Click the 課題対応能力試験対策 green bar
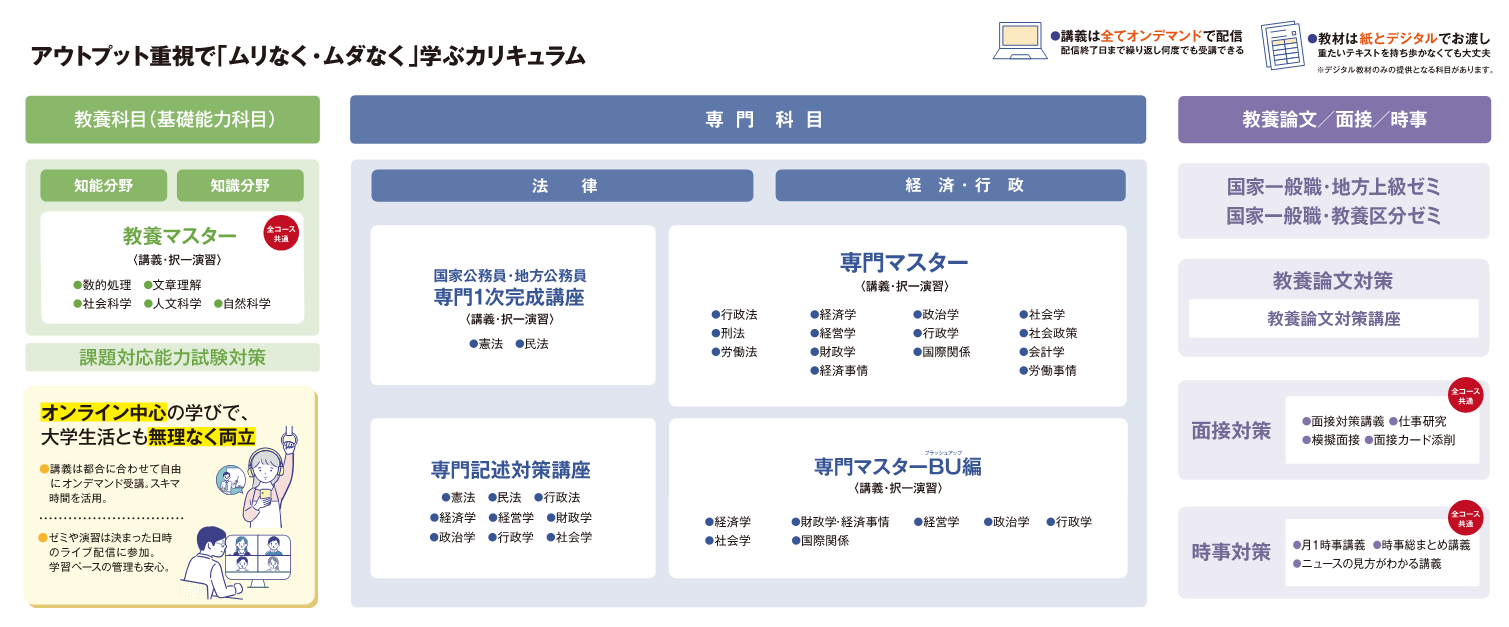 [173, 357]
